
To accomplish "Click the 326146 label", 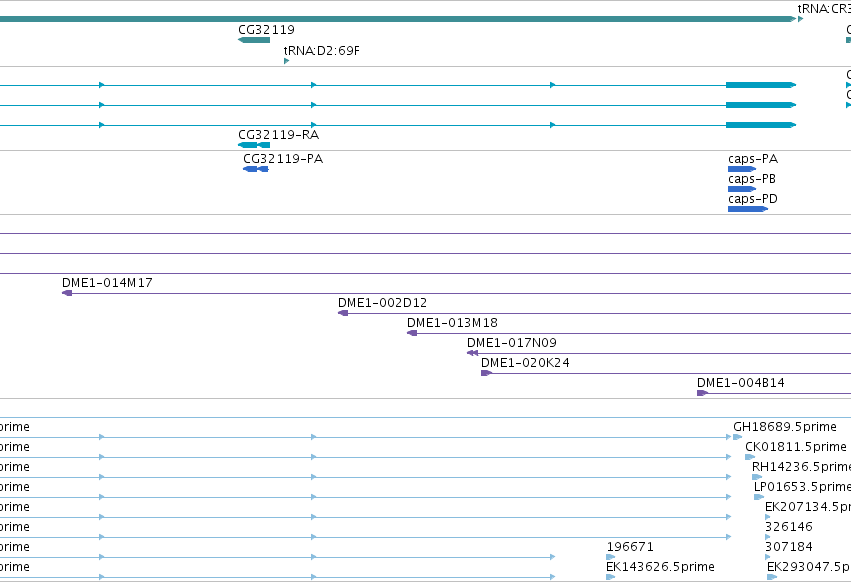I will pos(789,527).
